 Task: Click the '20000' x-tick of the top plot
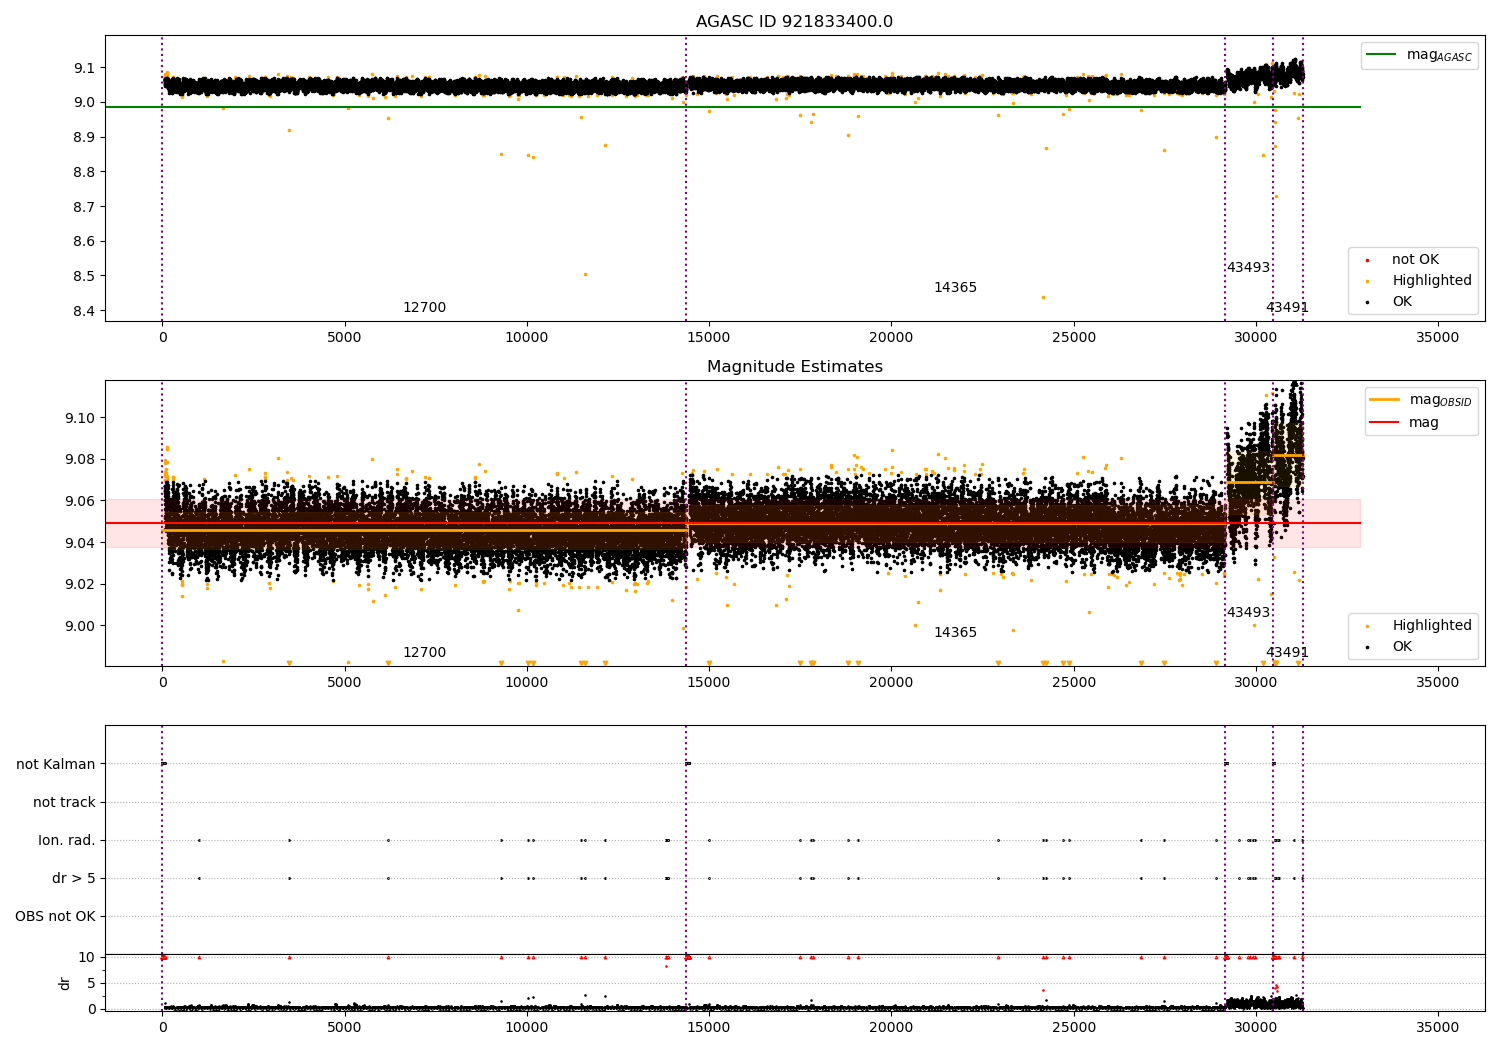891,337
